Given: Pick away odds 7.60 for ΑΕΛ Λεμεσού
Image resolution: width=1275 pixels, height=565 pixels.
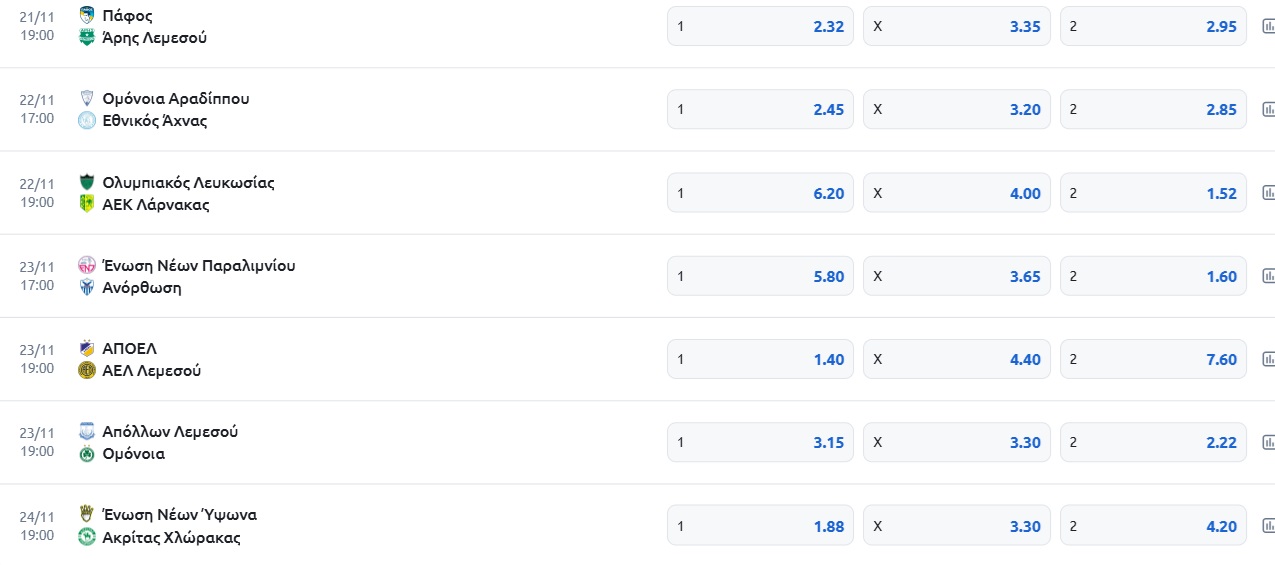Looking at the screenshot, I should (1153, 359).
